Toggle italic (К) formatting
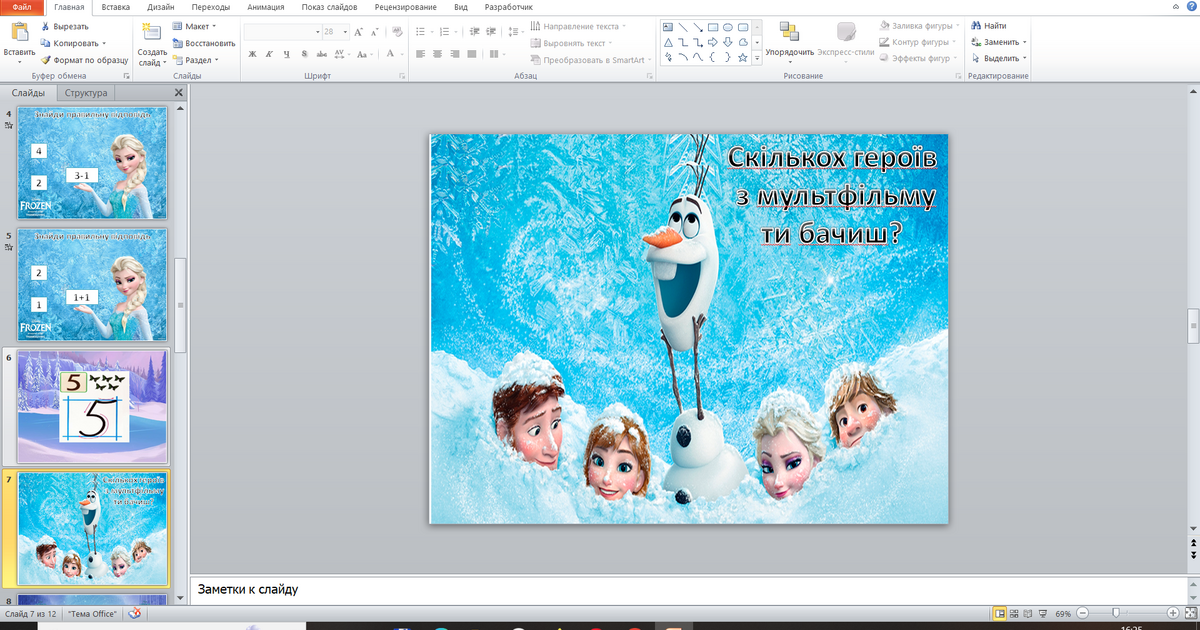The height and width of the screenshot is (630, 1200). click(271, 54)
